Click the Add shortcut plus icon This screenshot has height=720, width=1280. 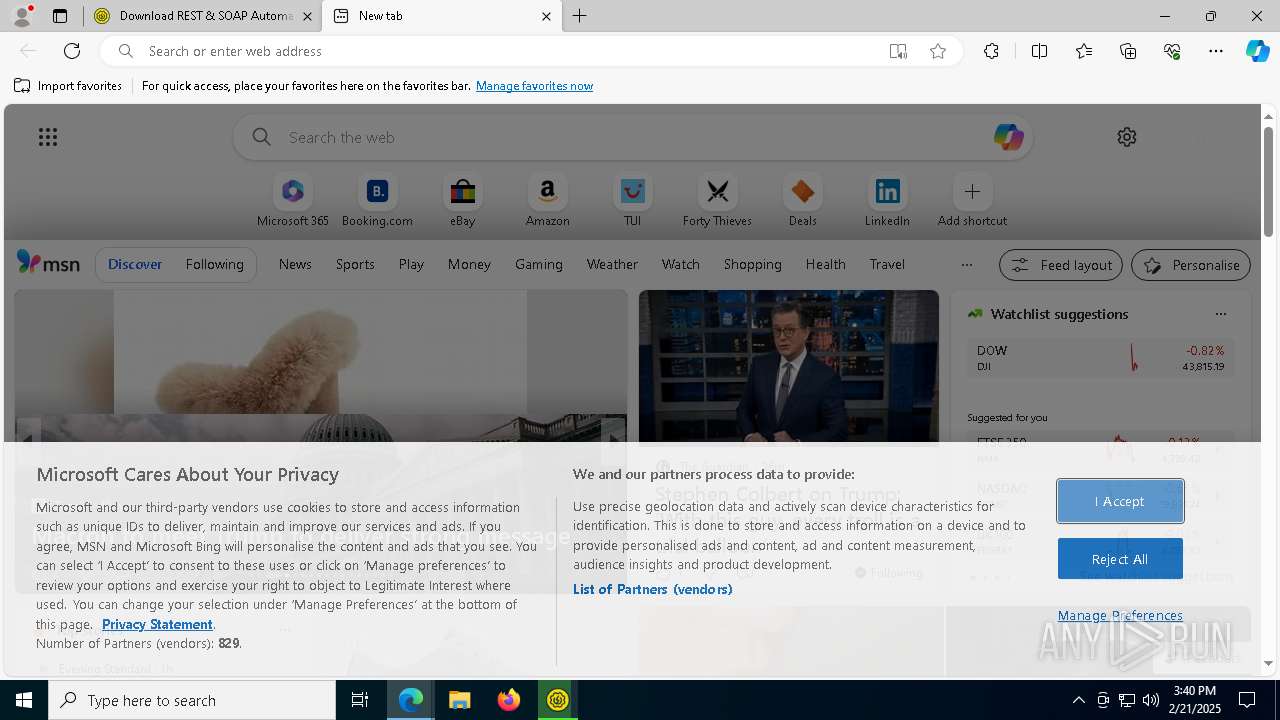972,191
